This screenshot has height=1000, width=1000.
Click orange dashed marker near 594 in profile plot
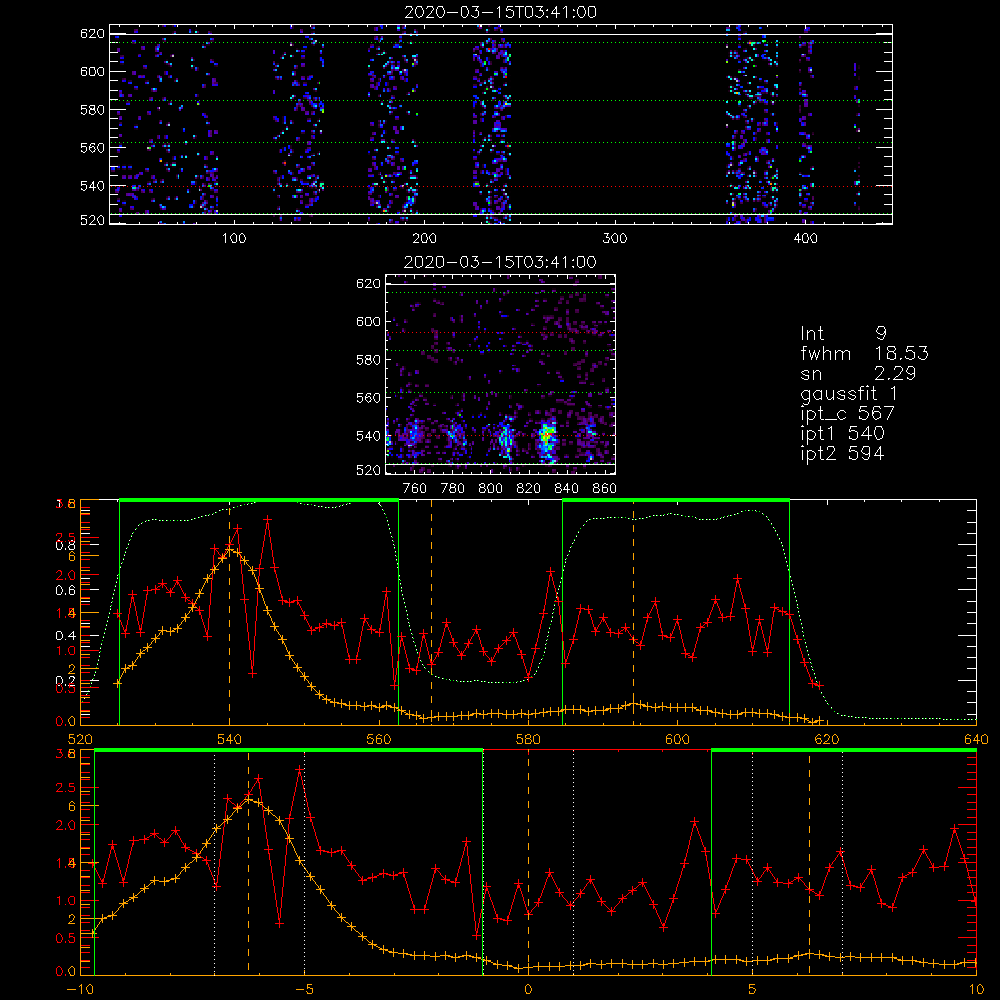[633, 612]
